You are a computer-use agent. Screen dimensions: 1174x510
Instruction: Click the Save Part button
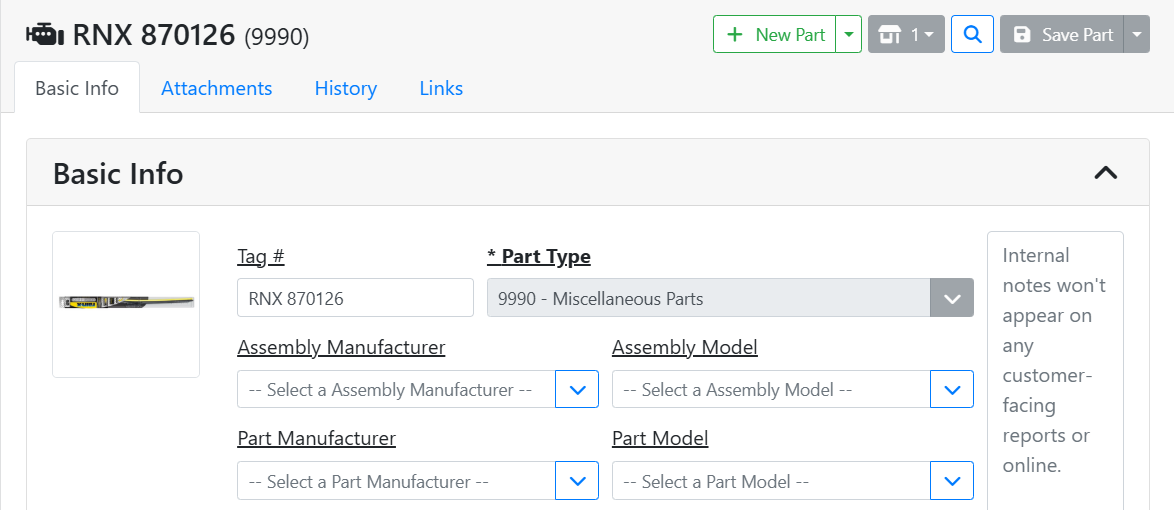(x=1062, y=34)
